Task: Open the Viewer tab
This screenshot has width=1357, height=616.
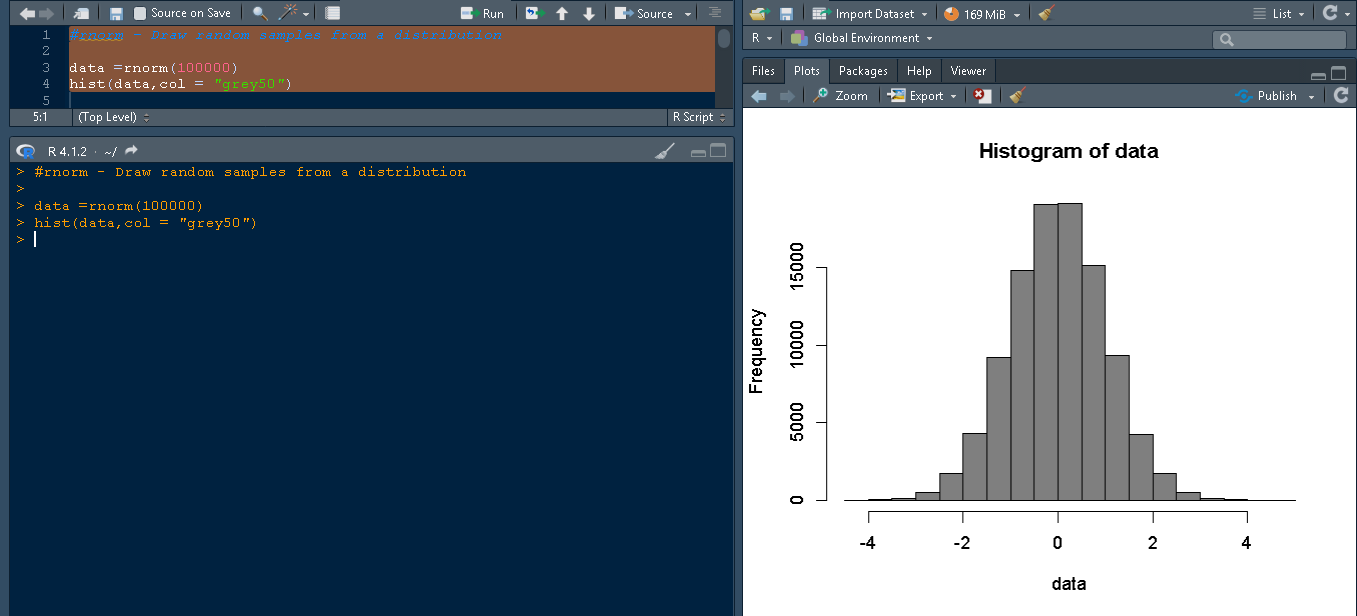Action: pos(967,70)
